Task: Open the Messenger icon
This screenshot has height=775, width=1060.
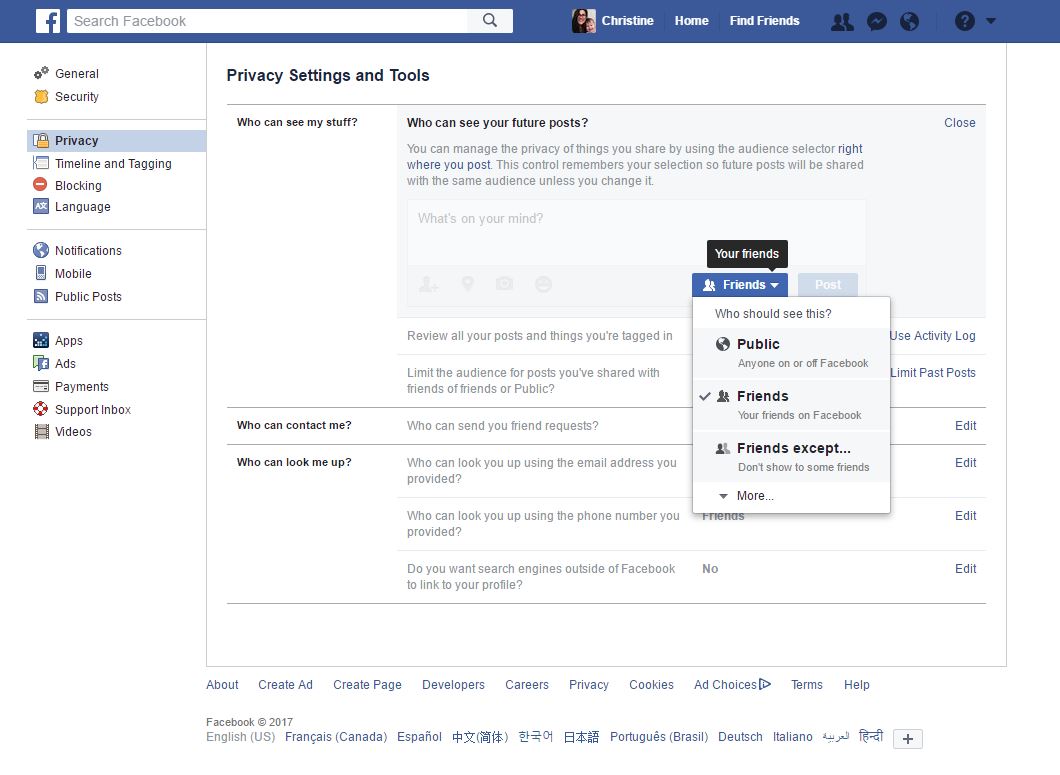Action: click(877, 22)
